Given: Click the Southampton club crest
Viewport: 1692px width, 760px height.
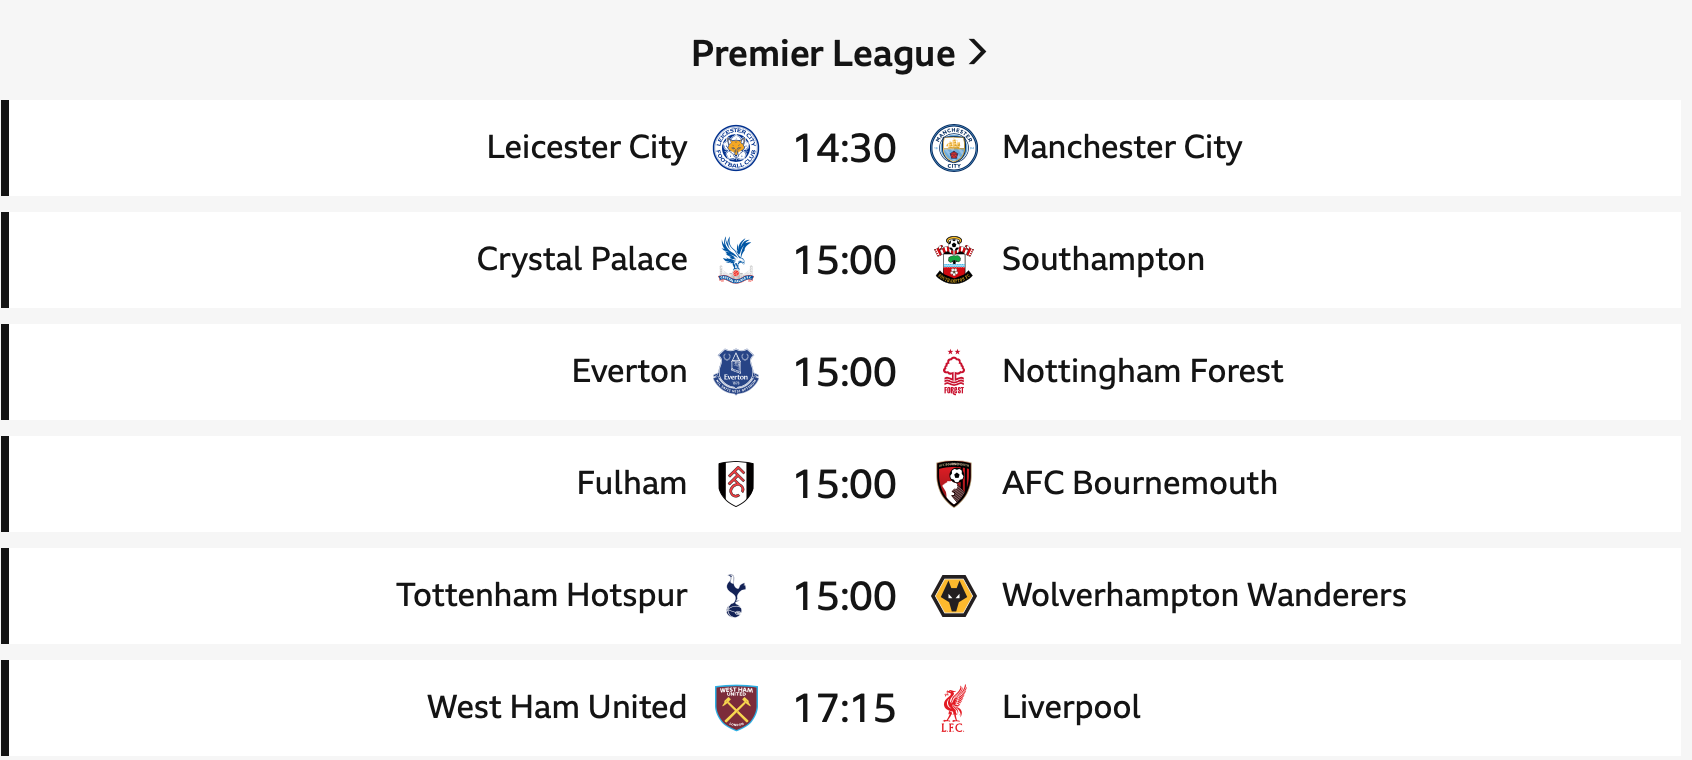Looking at the screenshot, I should [954, 260].
